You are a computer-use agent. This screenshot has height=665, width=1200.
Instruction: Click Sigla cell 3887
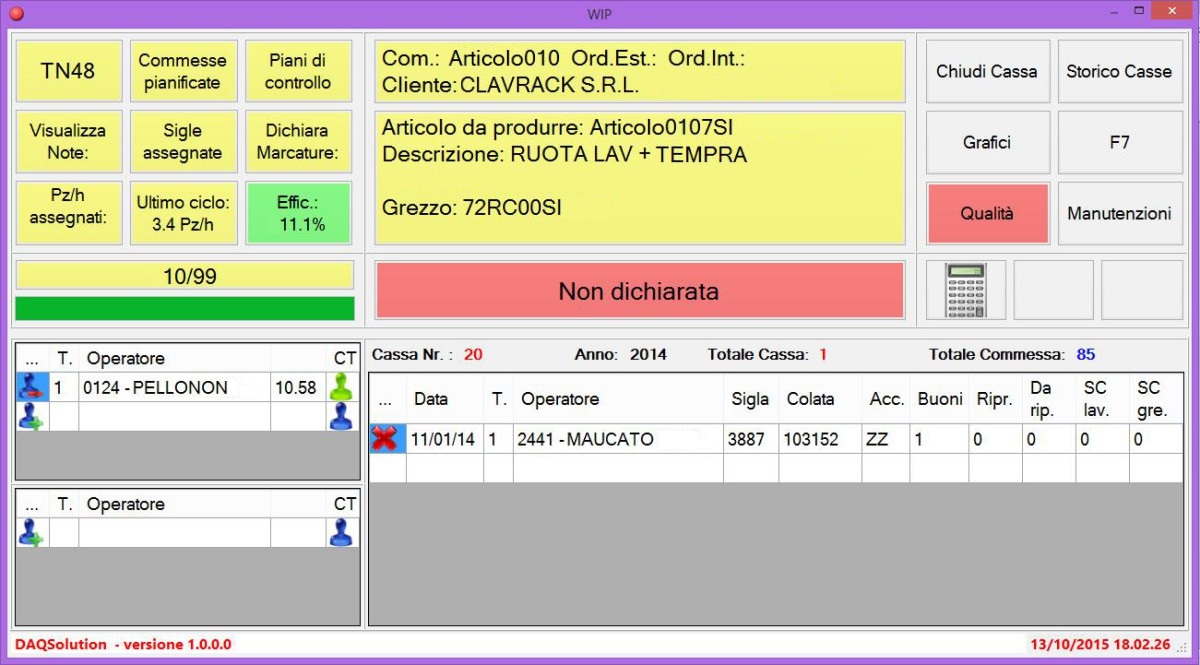tap(750, 439)
